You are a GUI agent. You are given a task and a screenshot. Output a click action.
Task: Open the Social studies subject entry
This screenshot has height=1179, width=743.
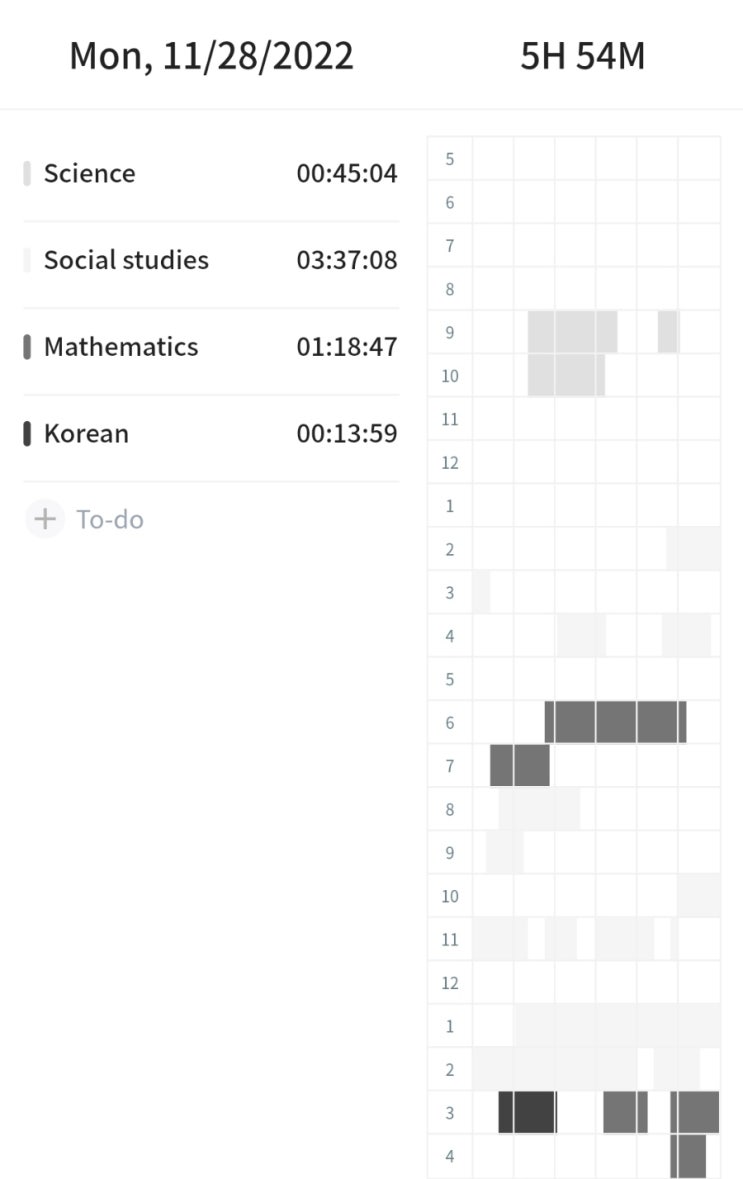[211, 260]
